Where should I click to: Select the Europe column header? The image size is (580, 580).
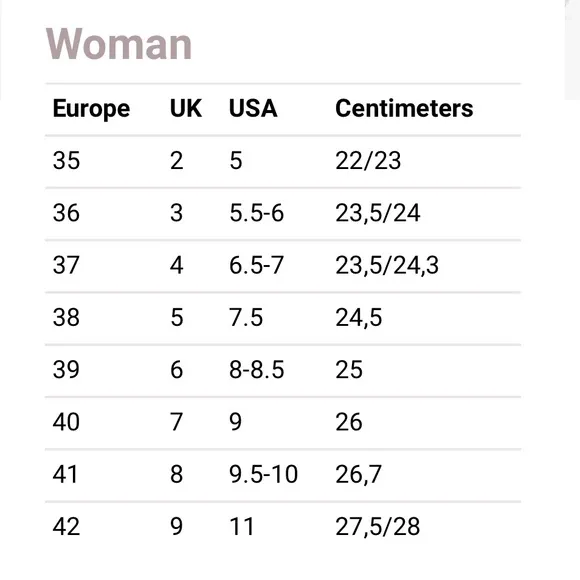pos(91,109)
